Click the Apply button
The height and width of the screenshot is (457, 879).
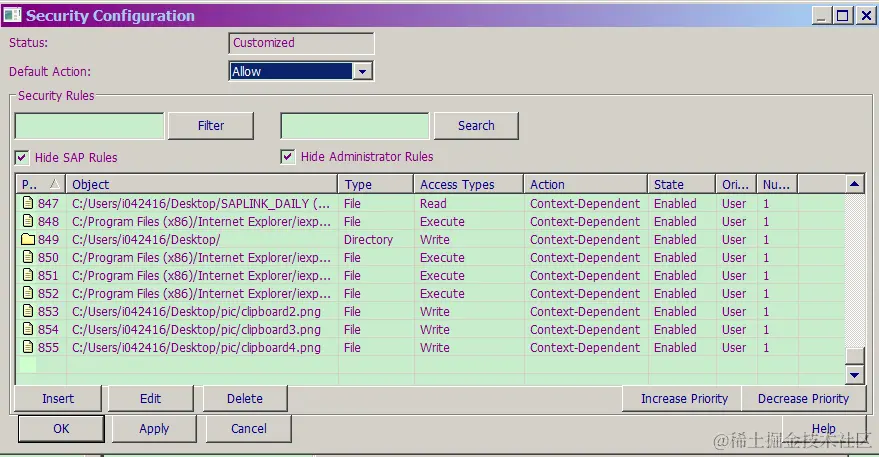154,428
